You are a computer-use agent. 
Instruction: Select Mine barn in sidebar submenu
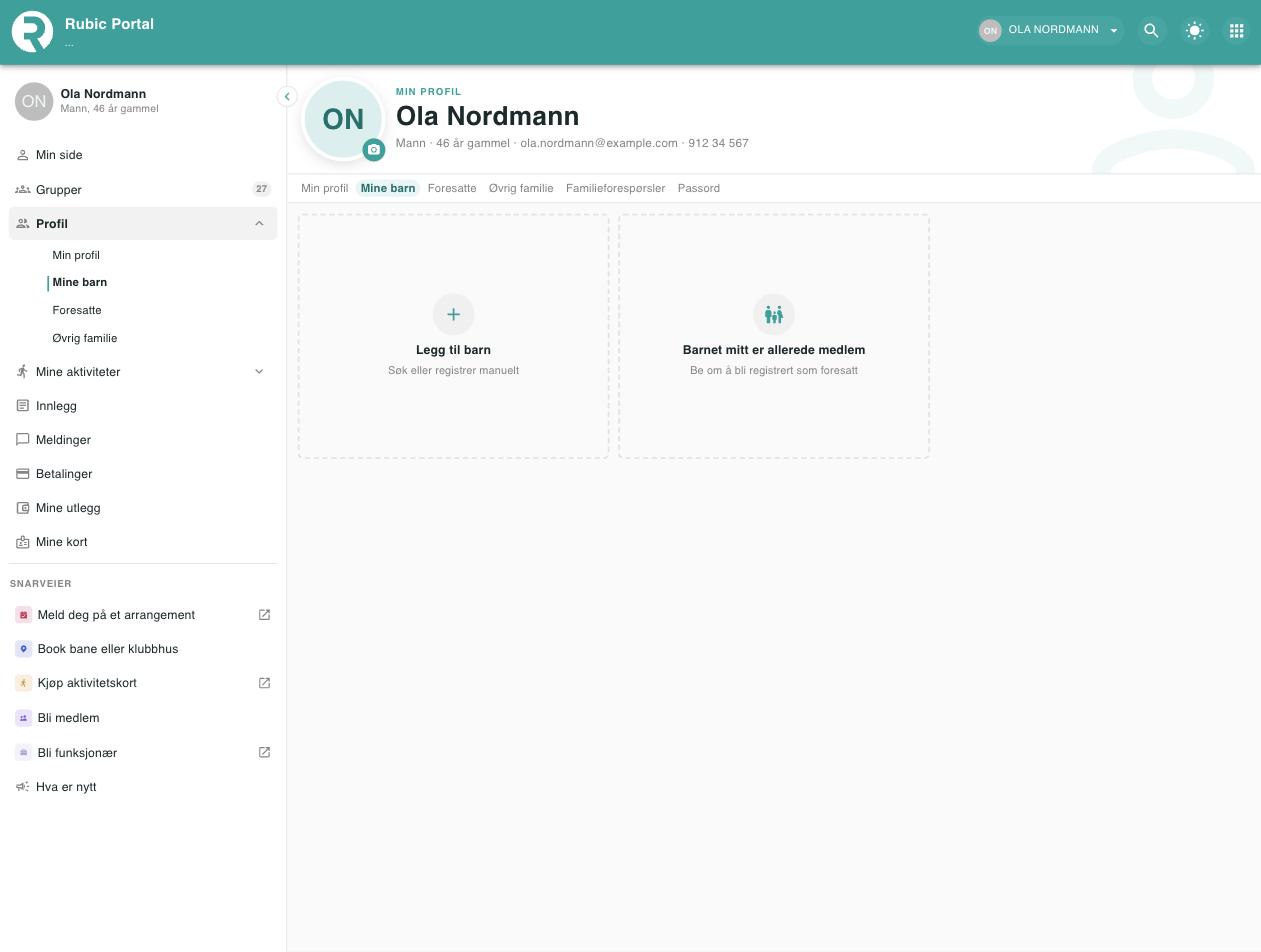(80, 282)
